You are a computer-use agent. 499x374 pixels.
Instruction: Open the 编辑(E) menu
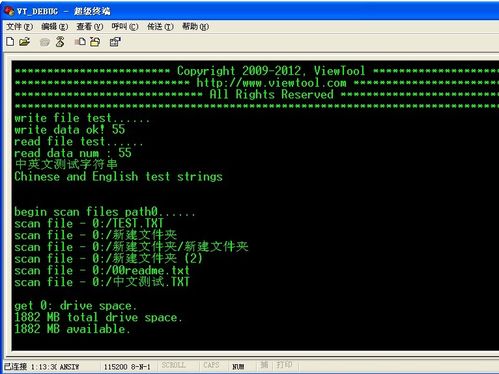54,27
